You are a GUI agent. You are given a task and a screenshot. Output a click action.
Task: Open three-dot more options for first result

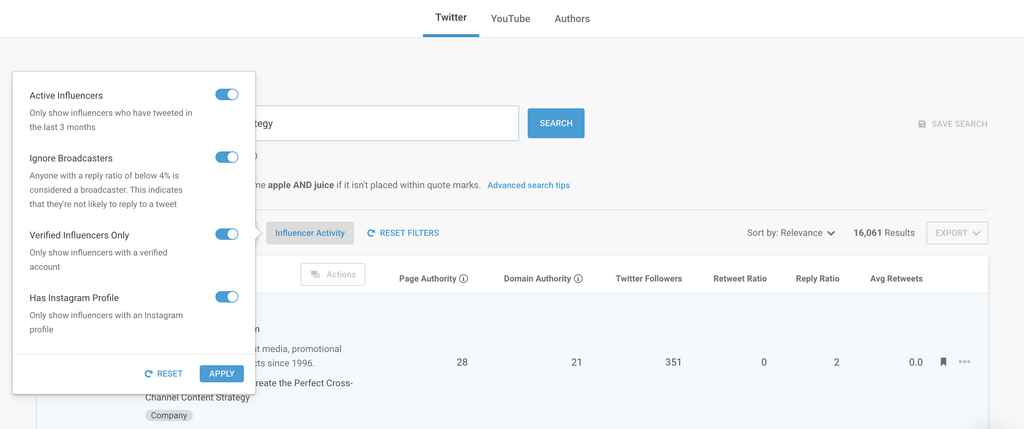(964, 362)
